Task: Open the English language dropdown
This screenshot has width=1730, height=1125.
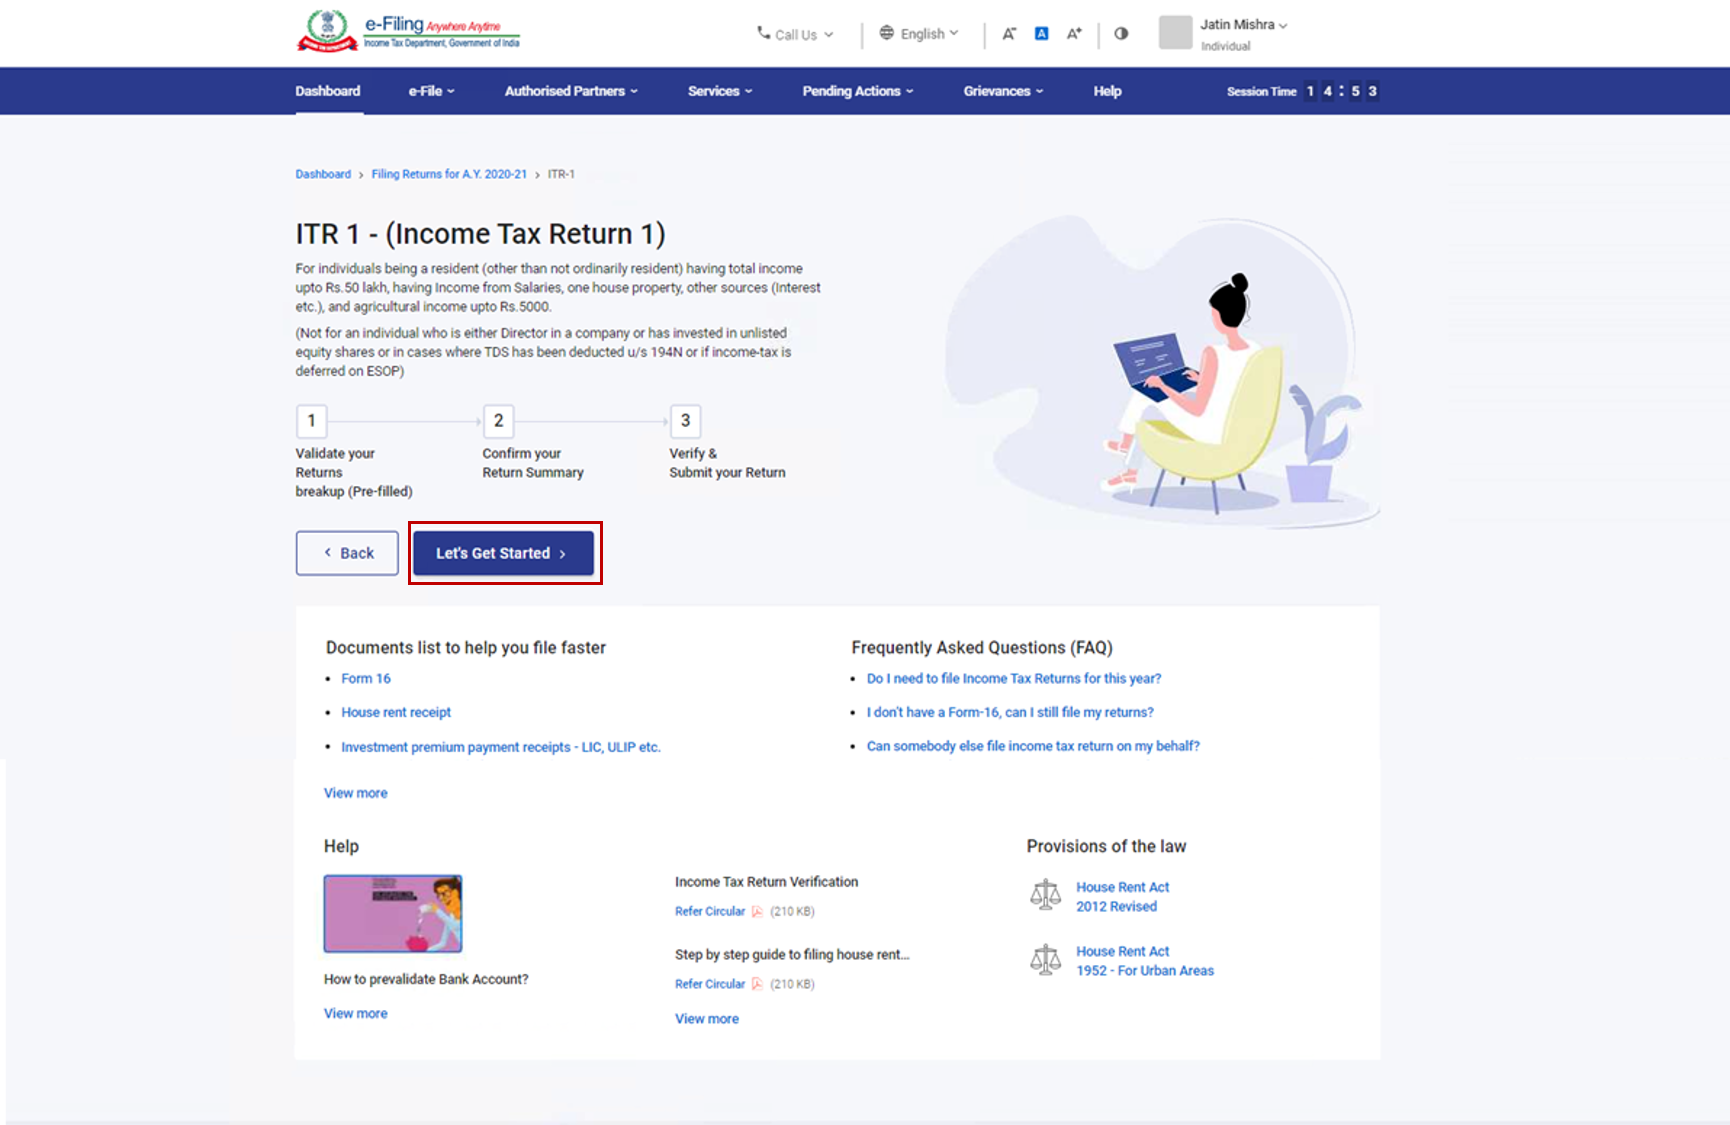Action: coord(920,32)
